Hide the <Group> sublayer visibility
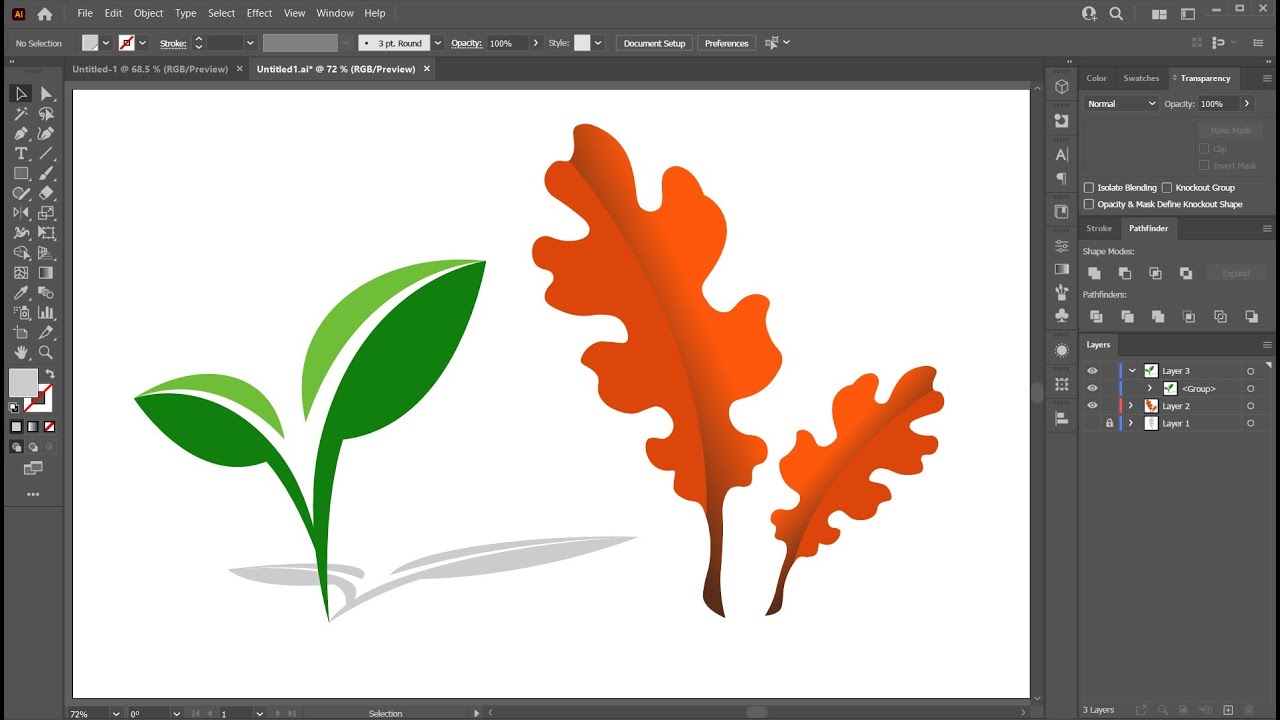1280x720 pixels. (1092, 388)
